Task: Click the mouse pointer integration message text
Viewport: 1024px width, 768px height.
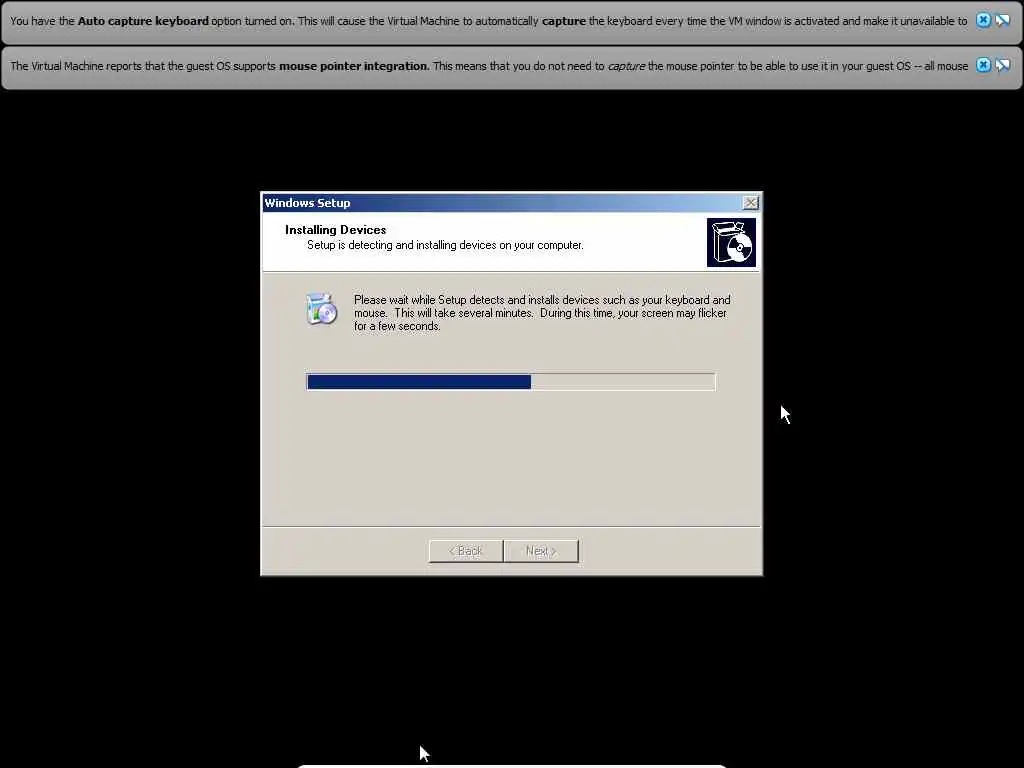Action: [x=488, y=66]
